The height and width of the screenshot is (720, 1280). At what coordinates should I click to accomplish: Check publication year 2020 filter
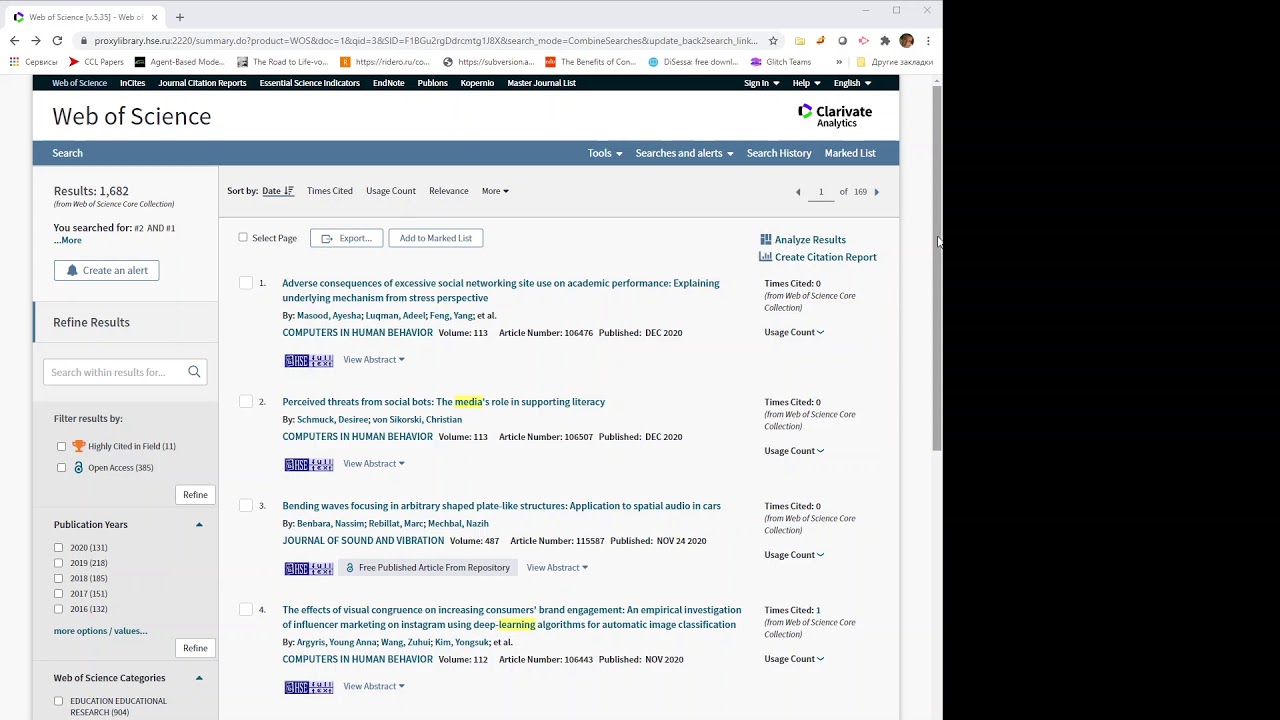(58, 548)
